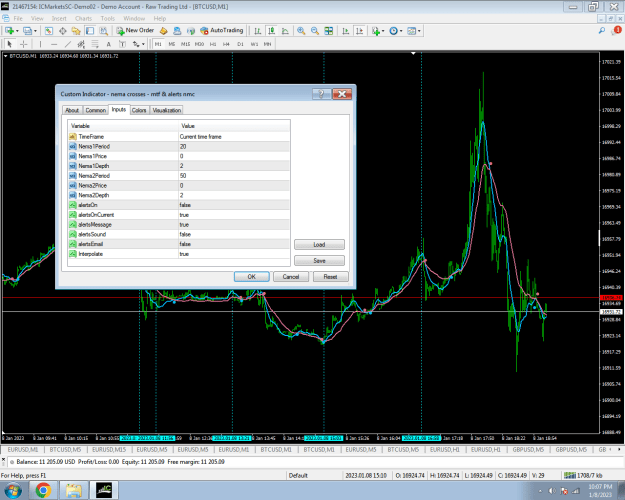The image size is (625, 500).
Task: Select the M15 timeframe button
Action: [185, 44]
